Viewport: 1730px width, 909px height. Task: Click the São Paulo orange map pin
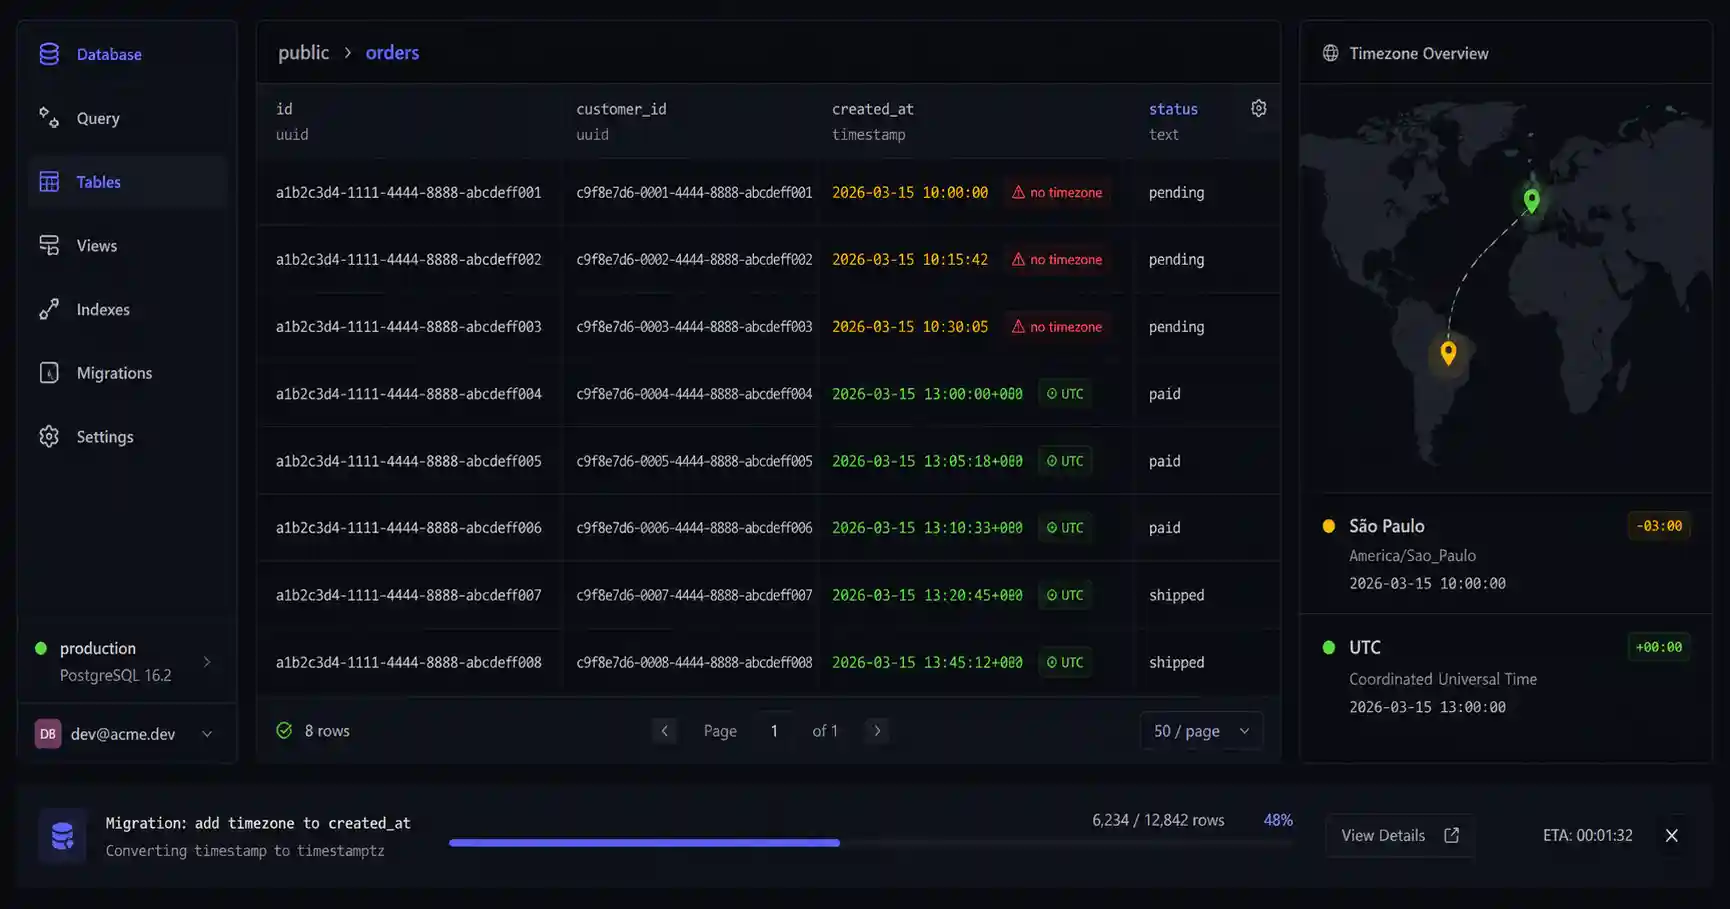[1448, 352]
